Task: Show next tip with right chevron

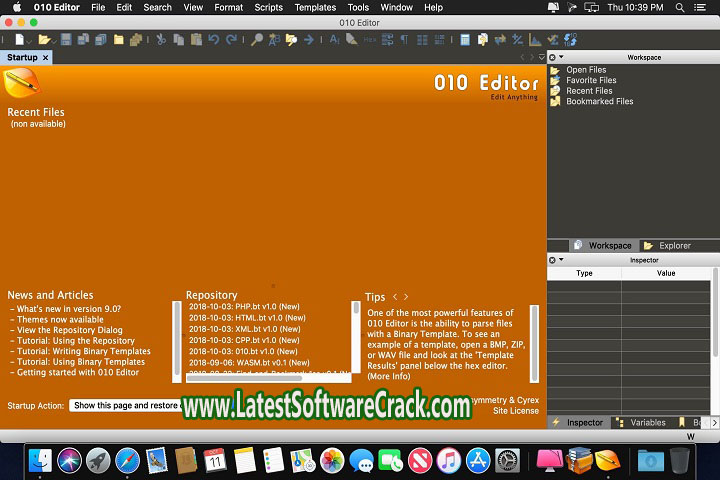Action: (x=406, y=297)
